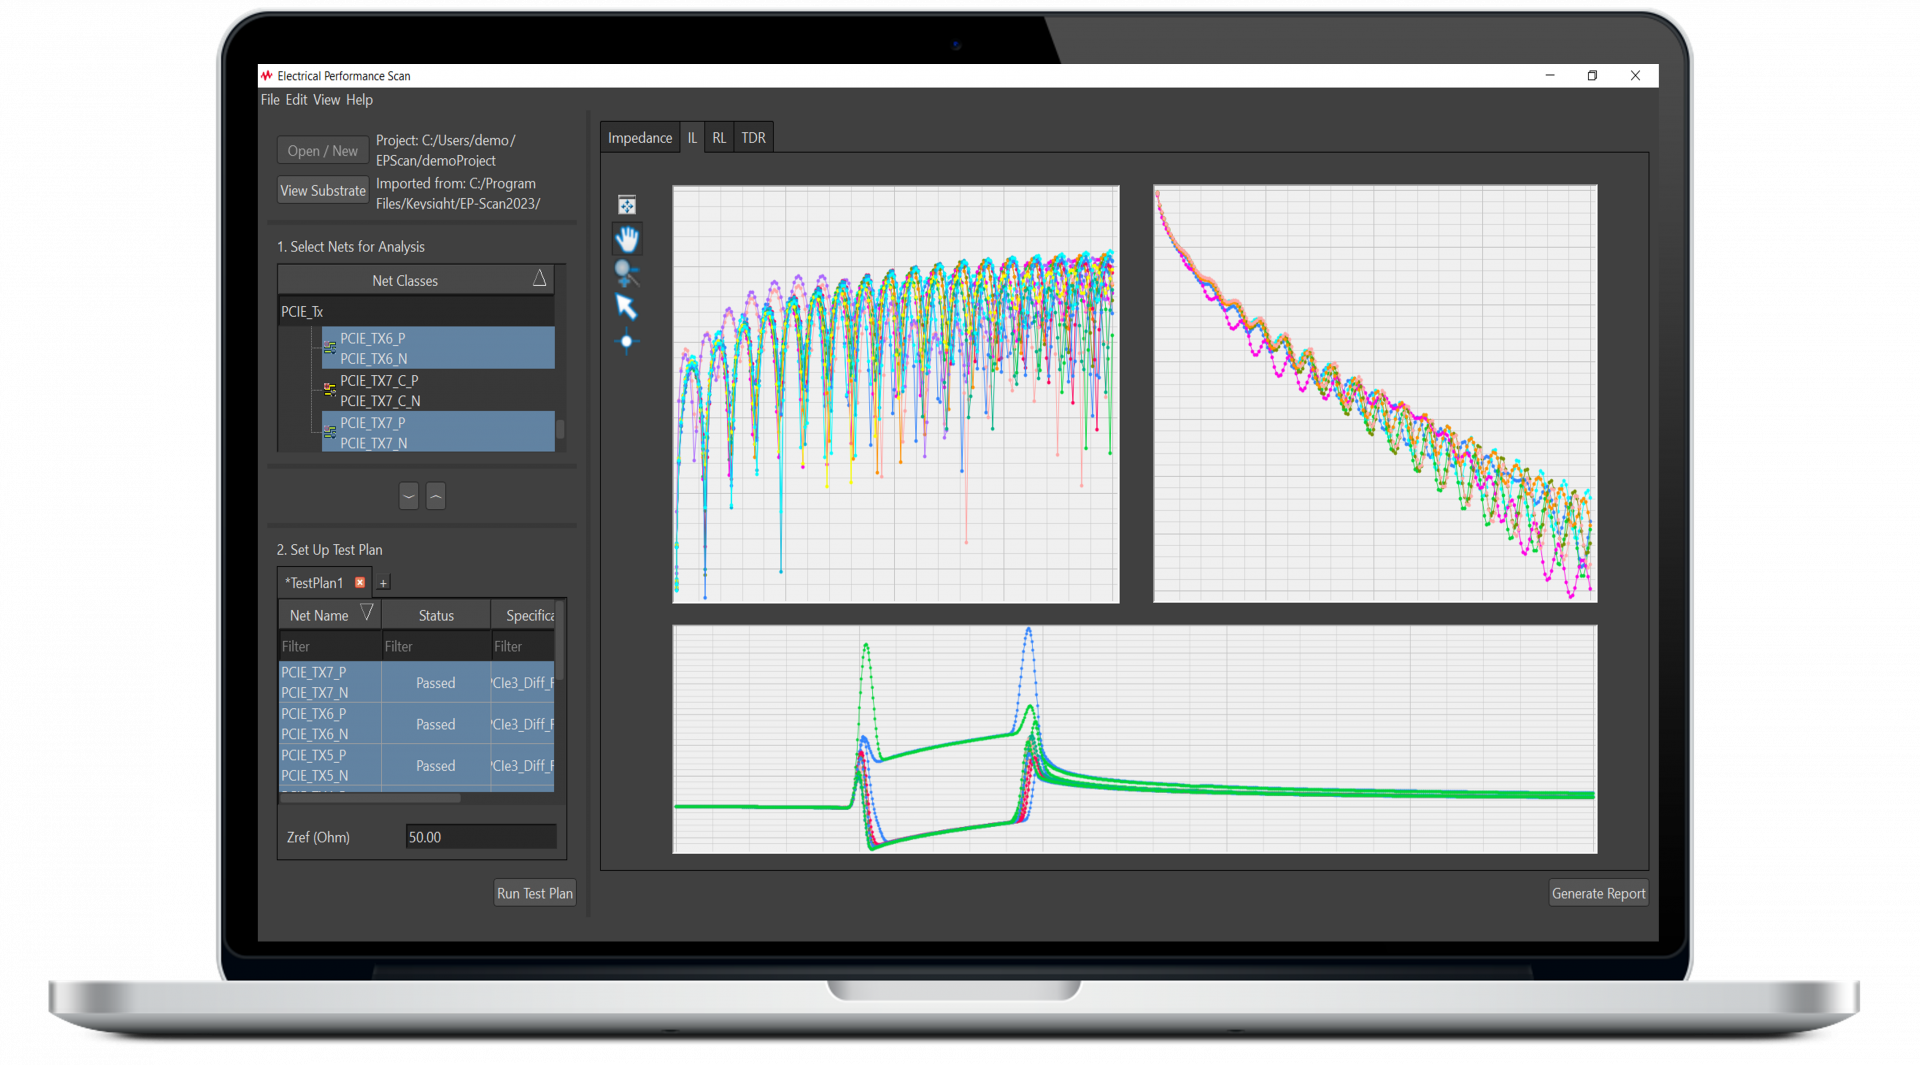Select the PCIE_TX6_P net in the tree
The image size is (1920, 1065).
372,339
